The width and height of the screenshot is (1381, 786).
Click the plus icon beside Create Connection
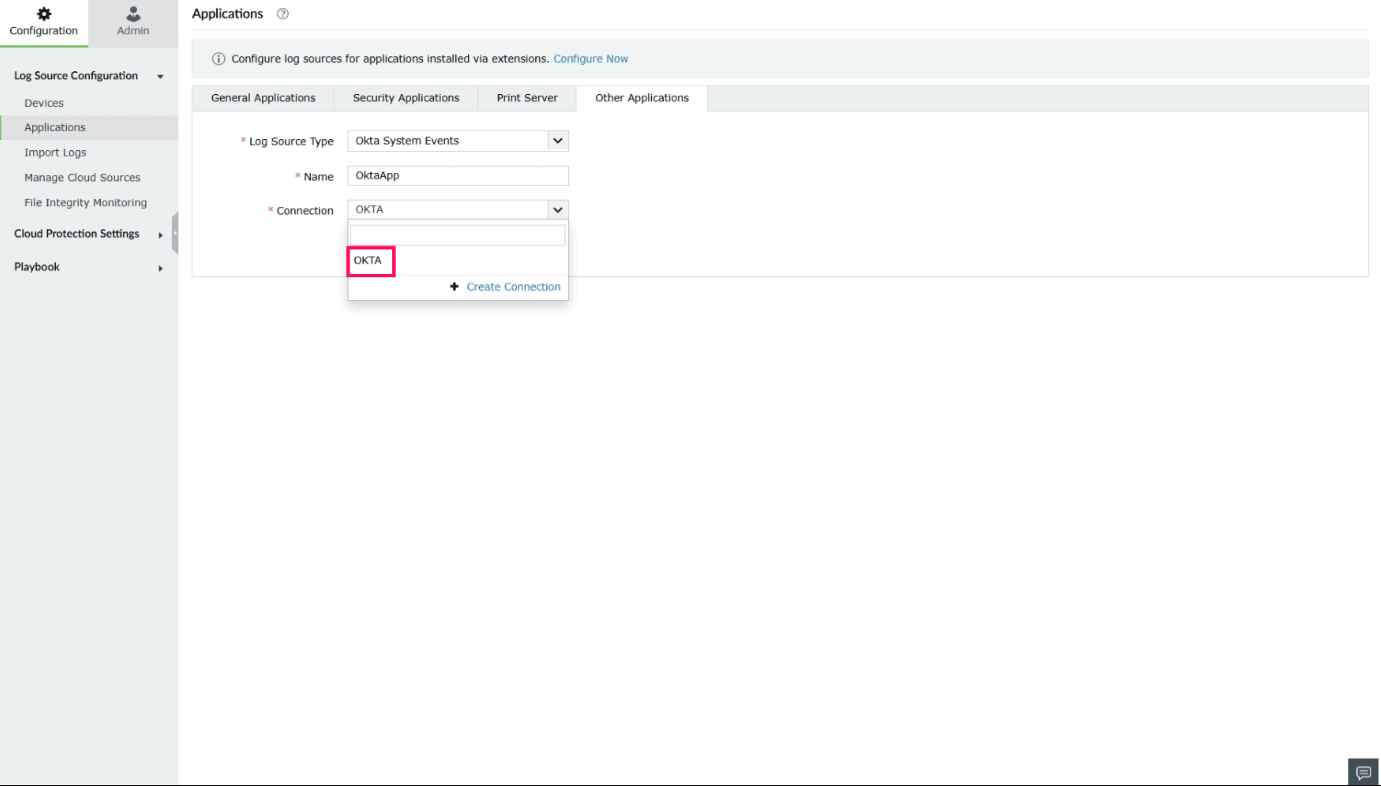click(x=455, y=287)
